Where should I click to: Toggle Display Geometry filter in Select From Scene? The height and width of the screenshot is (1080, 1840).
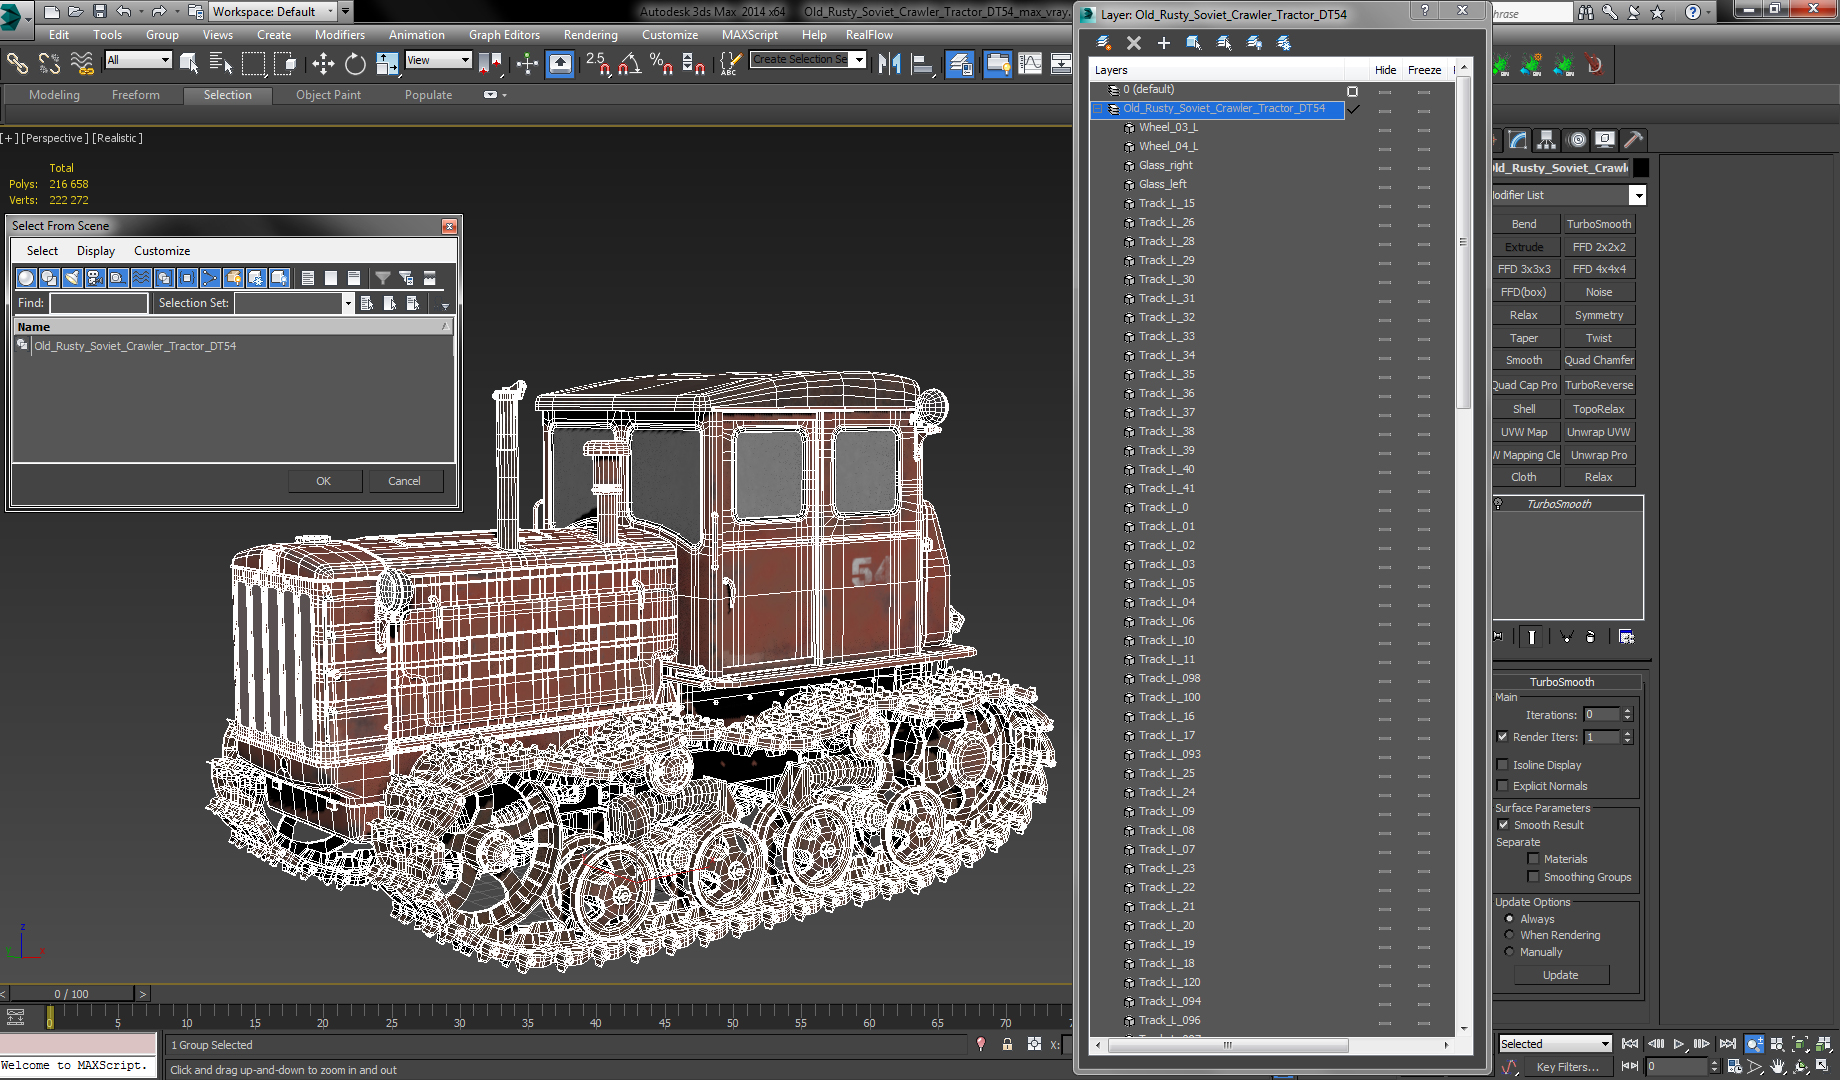click(x=26, y=278)
